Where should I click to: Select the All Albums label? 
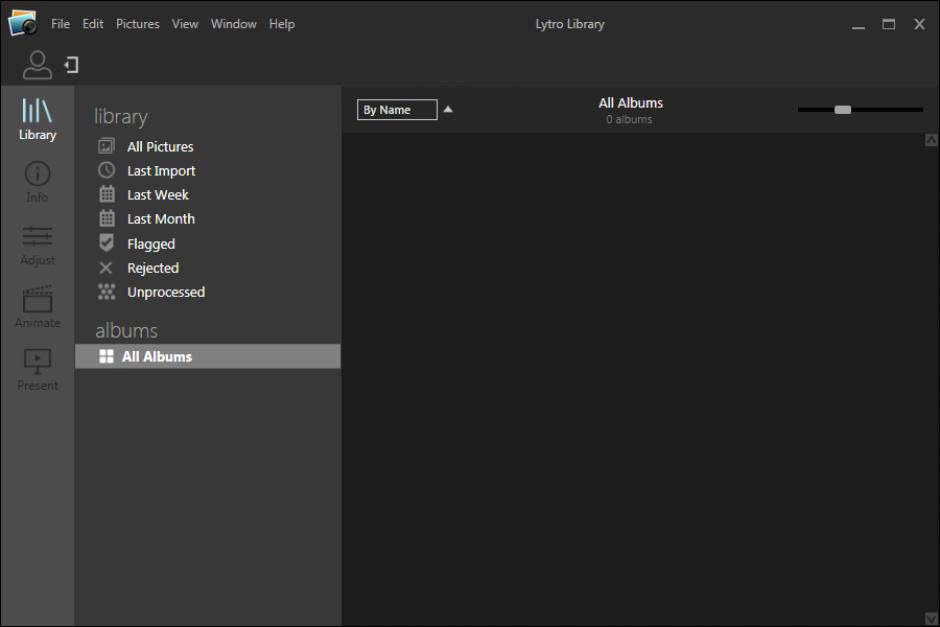tap(157, 357)
